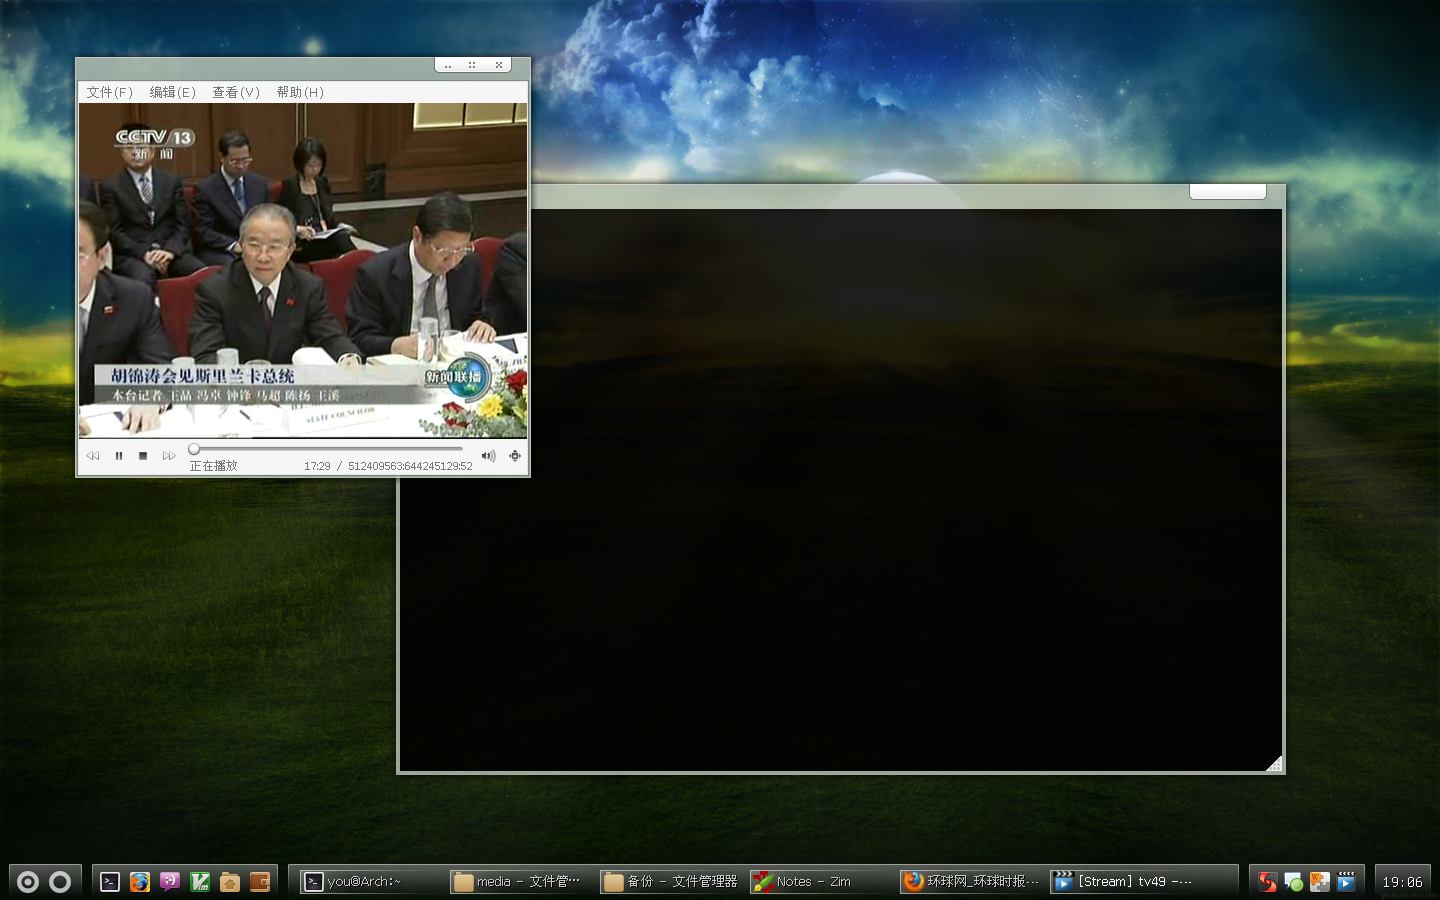Close the video player window
This screenshot has height=900, width=1440.
pyautogui.click(x=498, y=65)
